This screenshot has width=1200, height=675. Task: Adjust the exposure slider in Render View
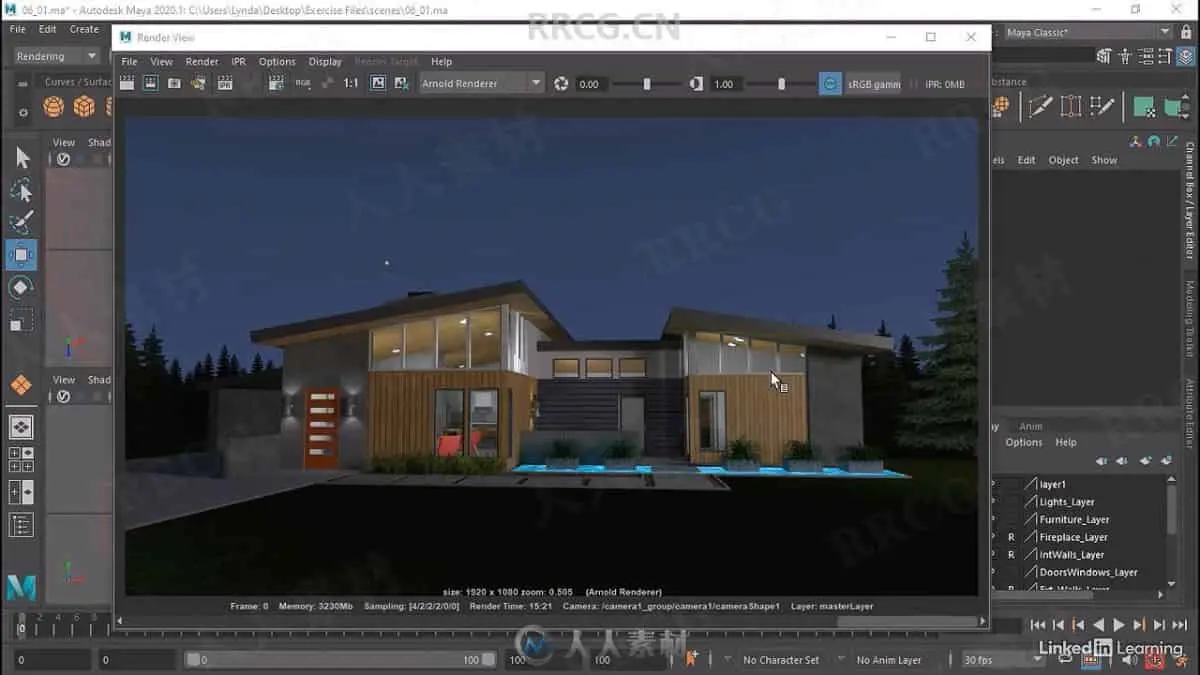(x=646, y=84)
